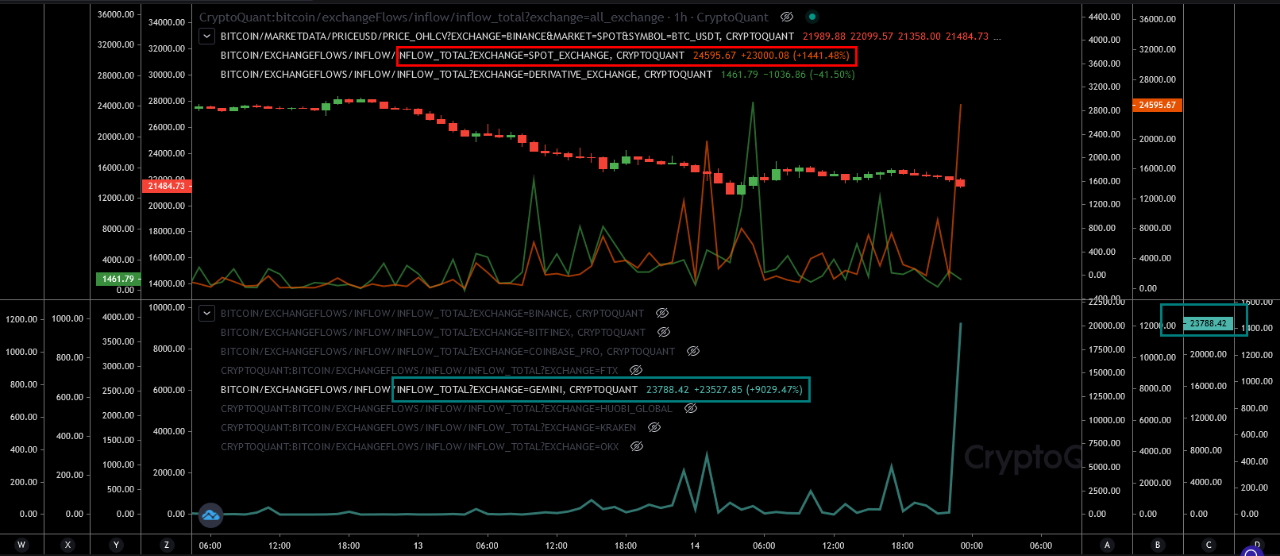Select the Y price scale label
1280x556 pixels.
coord(117,545)
